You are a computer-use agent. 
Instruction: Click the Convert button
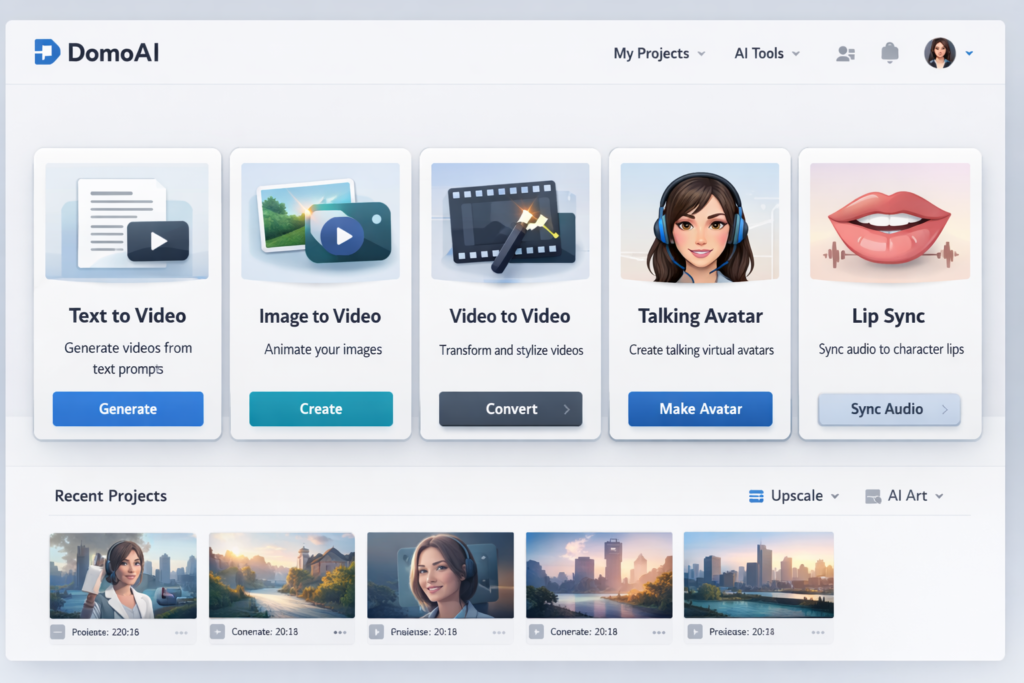pos(510,409)
